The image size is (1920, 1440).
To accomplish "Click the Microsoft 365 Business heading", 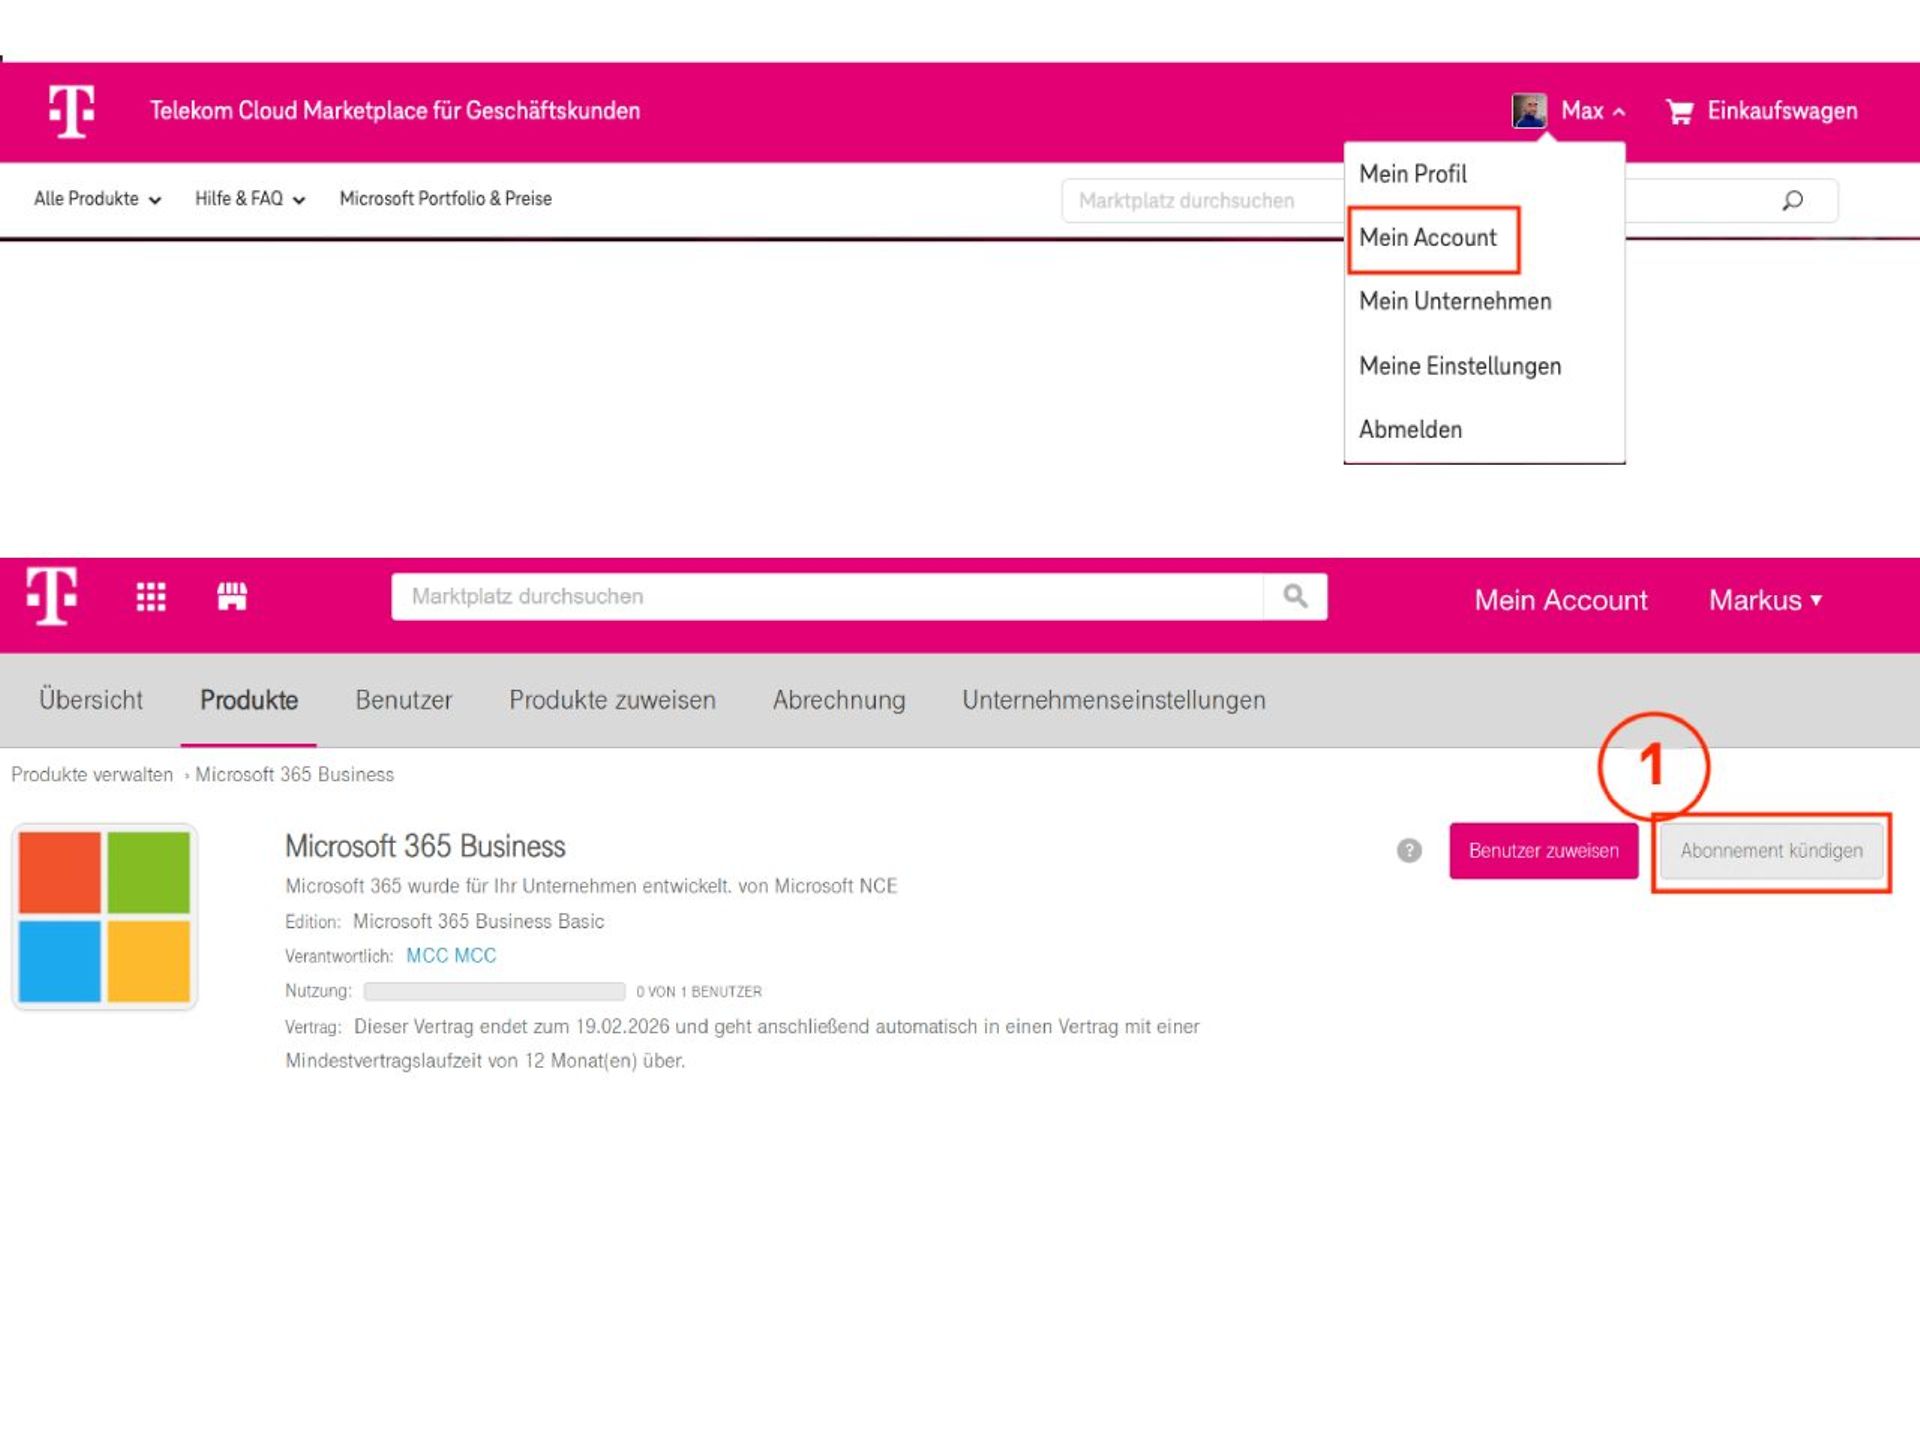I will pyautogui.click(x=425, y=846).
